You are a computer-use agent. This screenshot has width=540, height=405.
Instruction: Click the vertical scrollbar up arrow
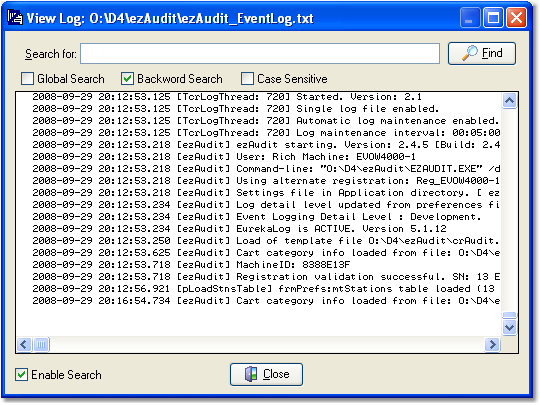click(x=509, y=101)
